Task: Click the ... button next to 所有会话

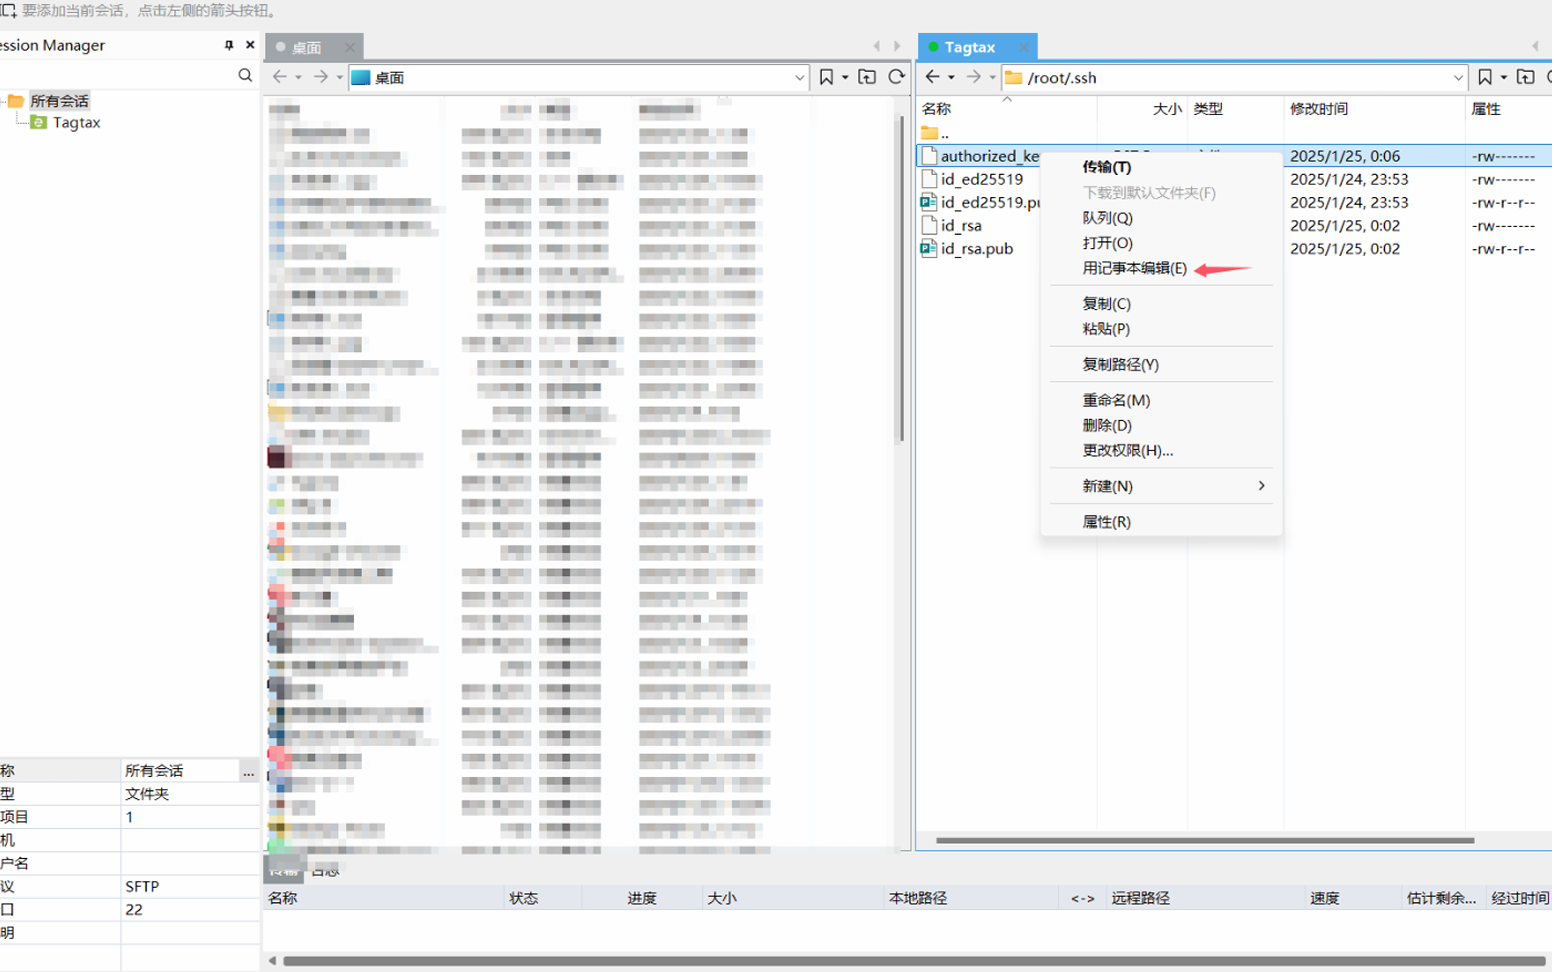Action: 248,771
